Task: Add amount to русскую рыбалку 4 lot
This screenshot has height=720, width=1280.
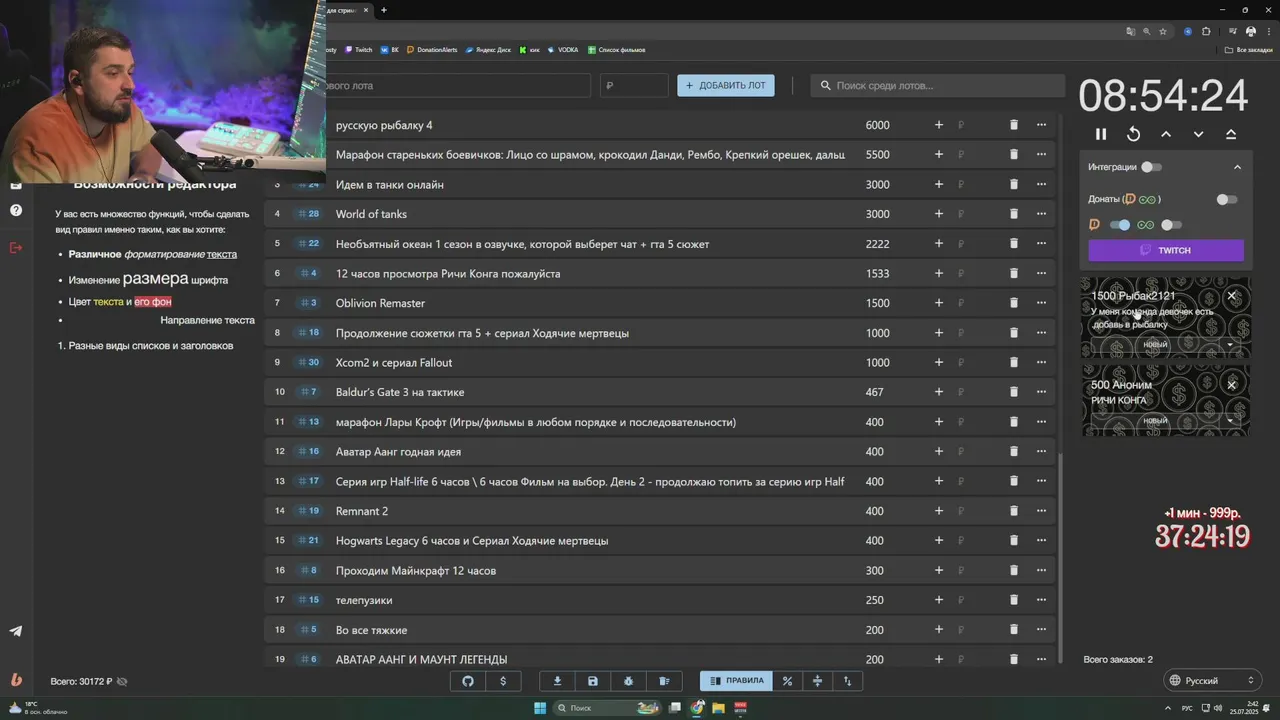Action: [x=938, y=125]
